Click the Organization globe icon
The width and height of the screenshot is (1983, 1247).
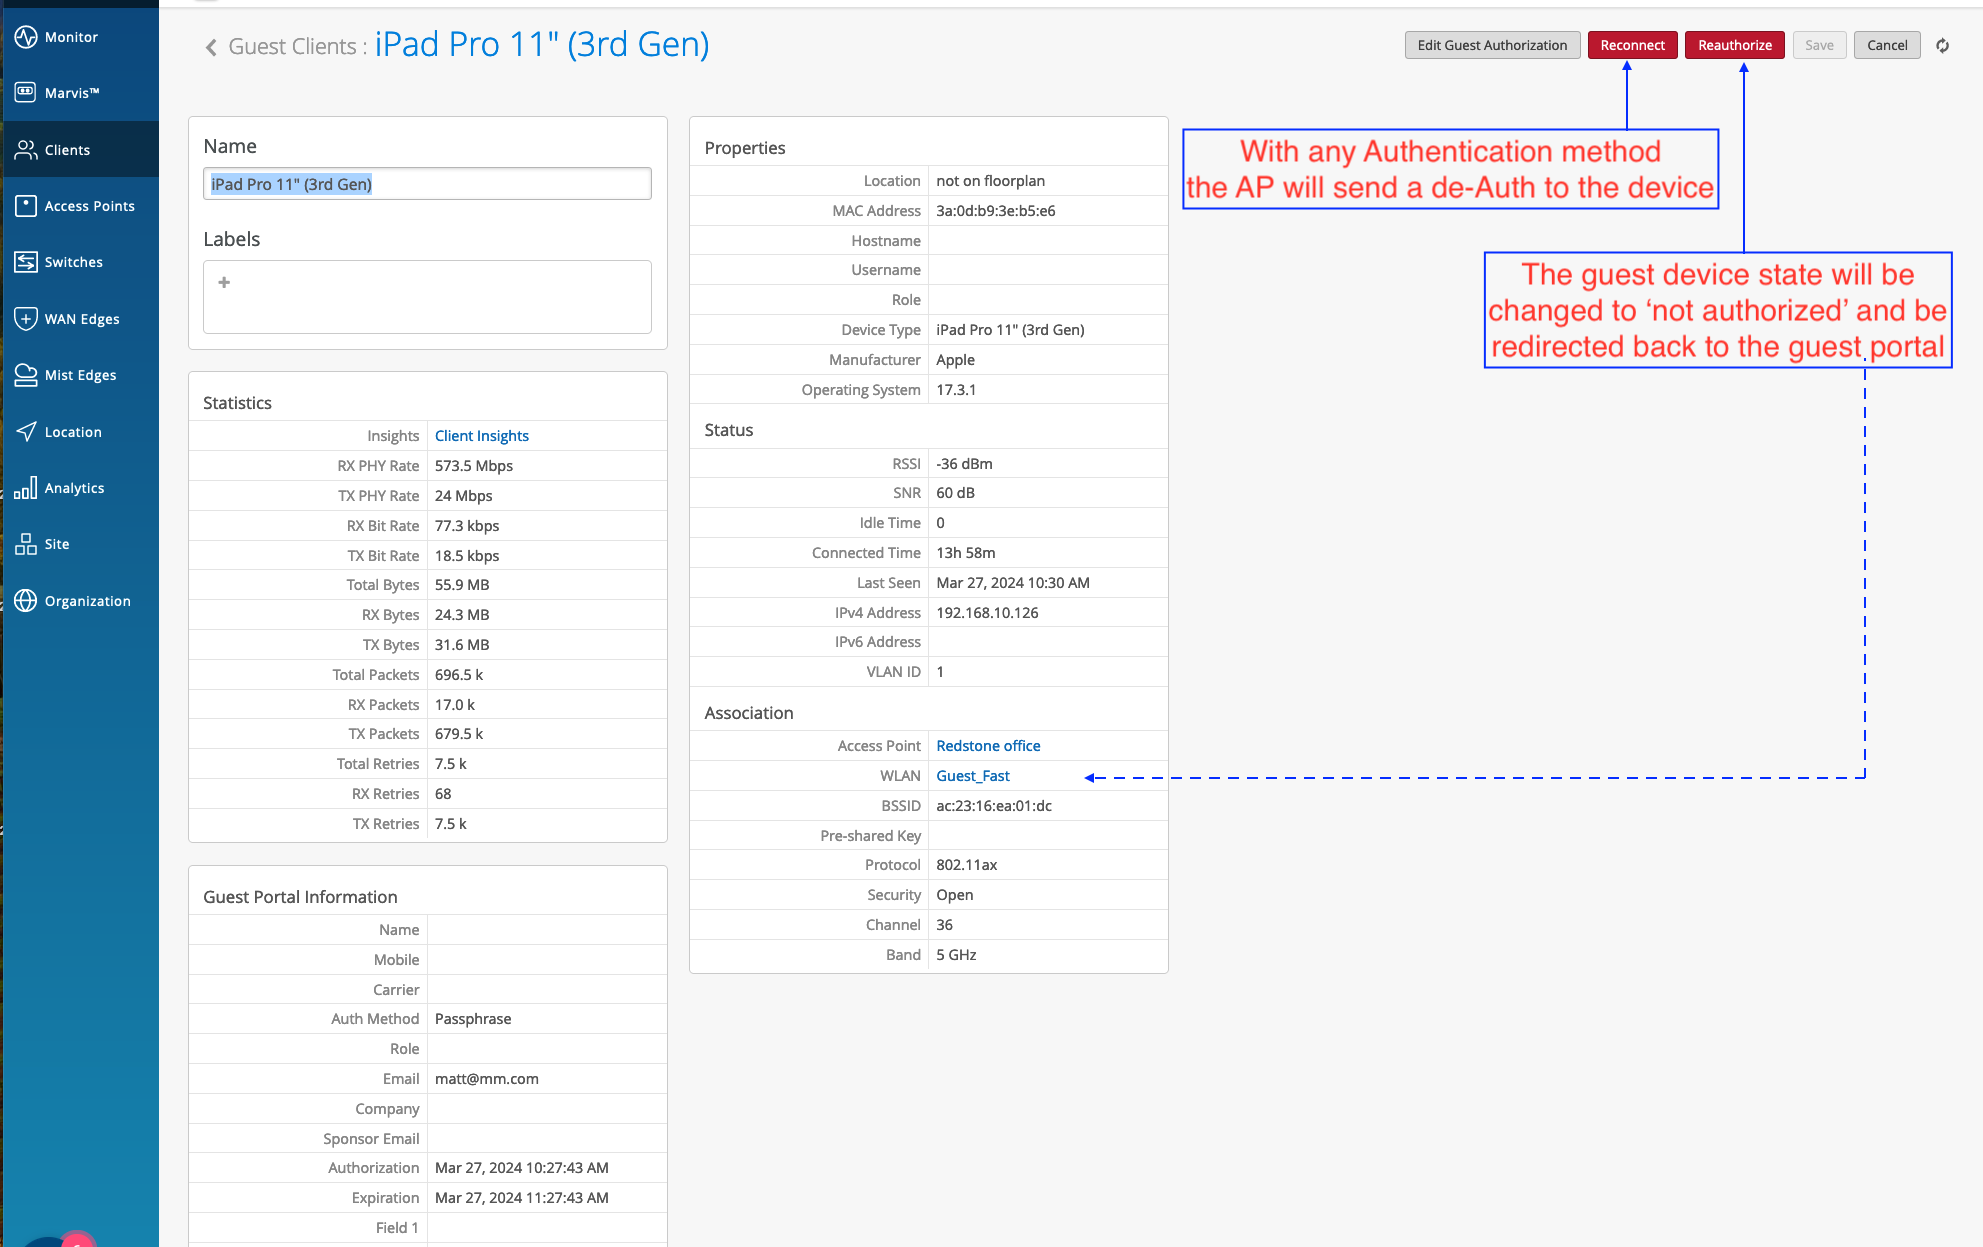pos(26,600)
